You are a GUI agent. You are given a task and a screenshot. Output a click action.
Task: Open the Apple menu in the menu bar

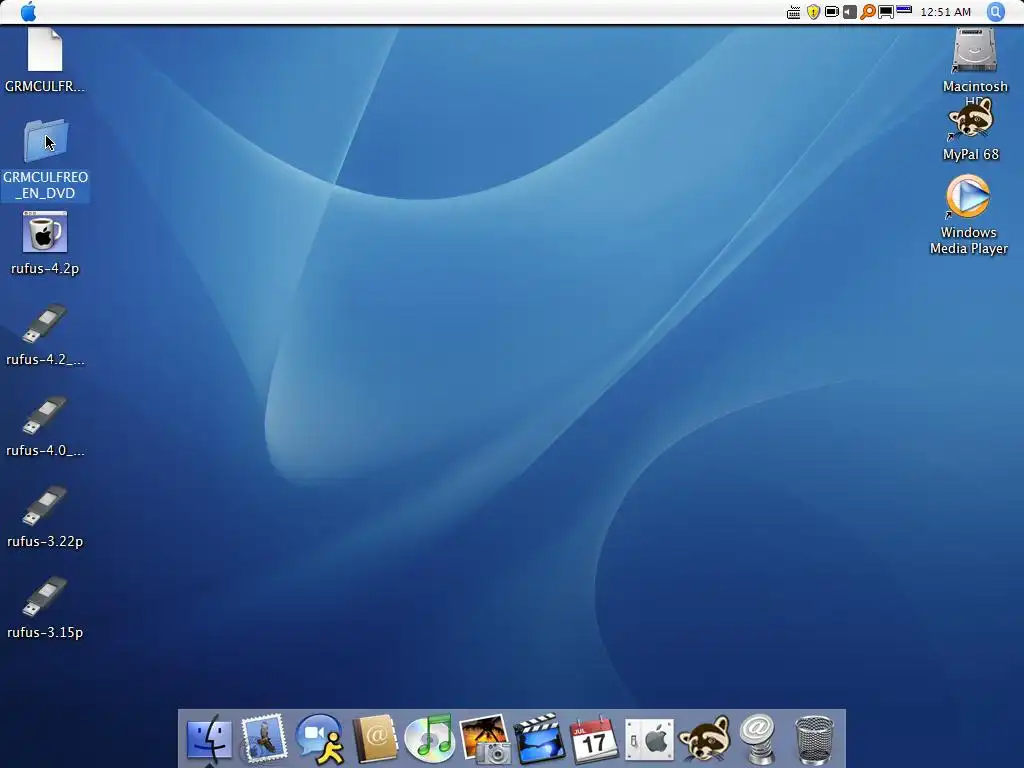coord(29,12)
